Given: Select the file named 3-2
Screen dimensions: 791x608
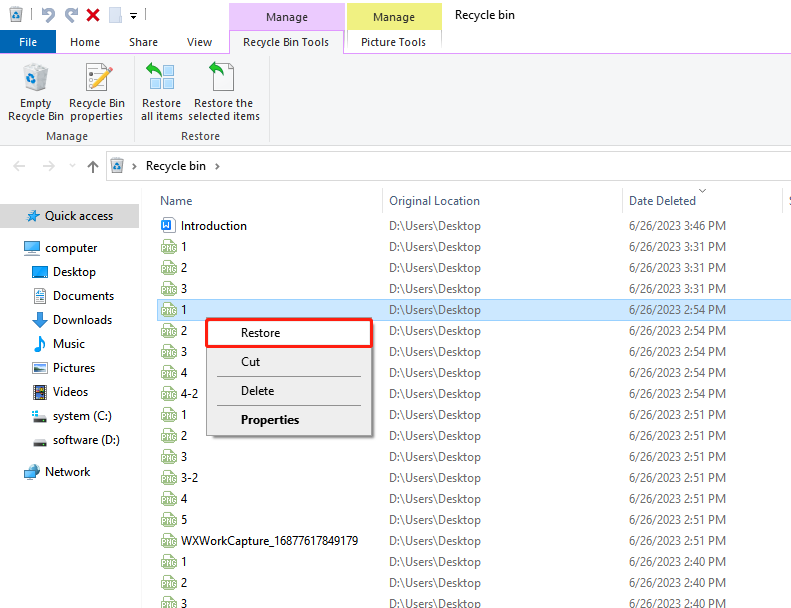Looking at the screenshot, I should [190, 477].
